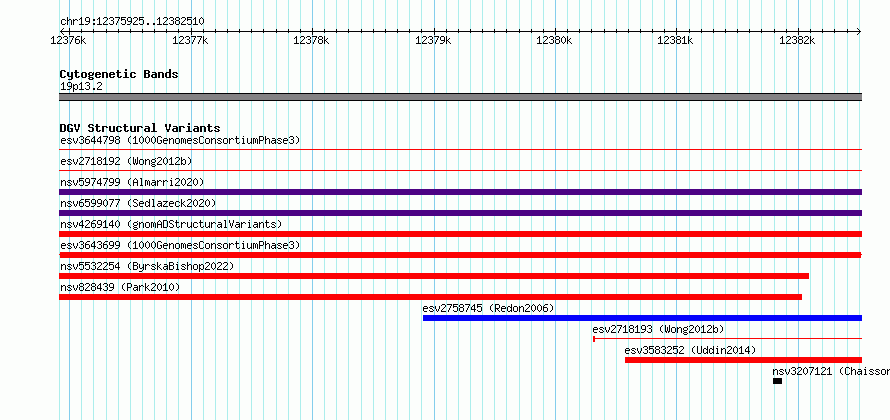
Task: Open variant esv2758745 (Redon2006) label
Action: click(x=488, y=308)
